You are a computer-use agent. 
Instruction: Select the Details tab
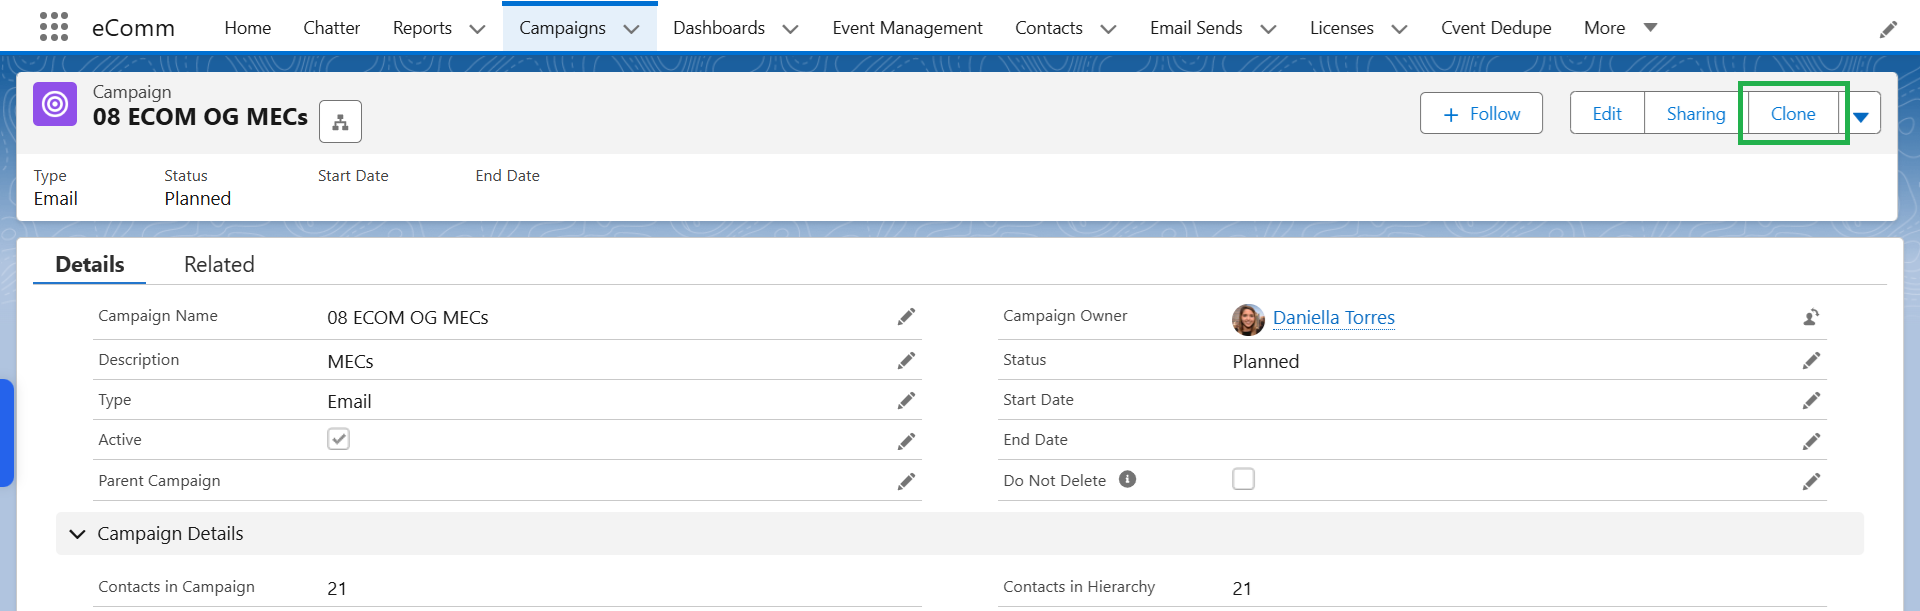click(90, 264)
